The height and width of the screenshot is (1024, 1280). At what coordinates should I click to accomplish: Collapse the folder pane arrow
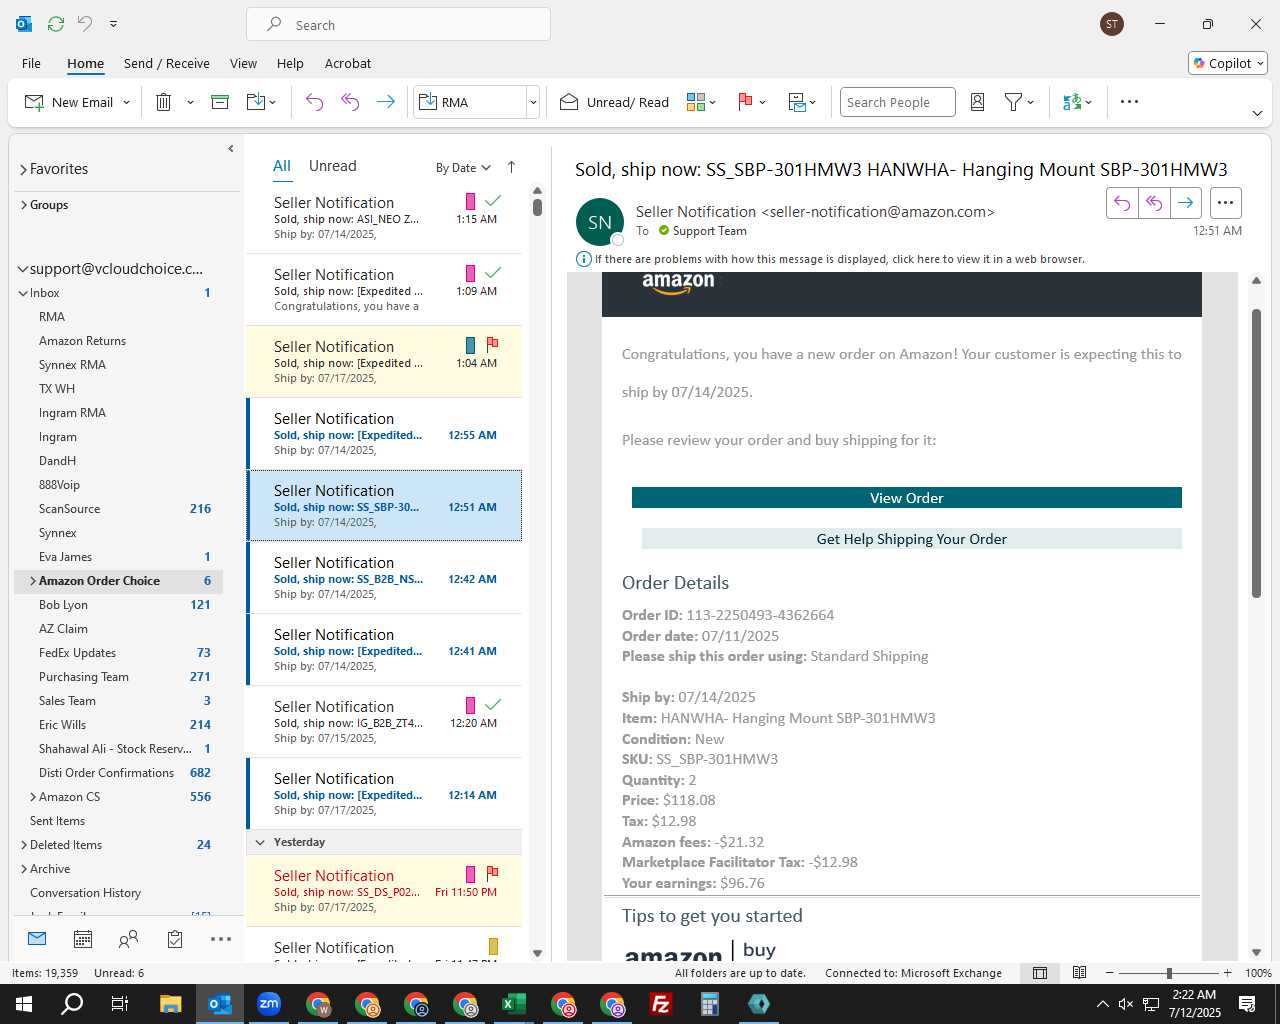coord(231,149)
